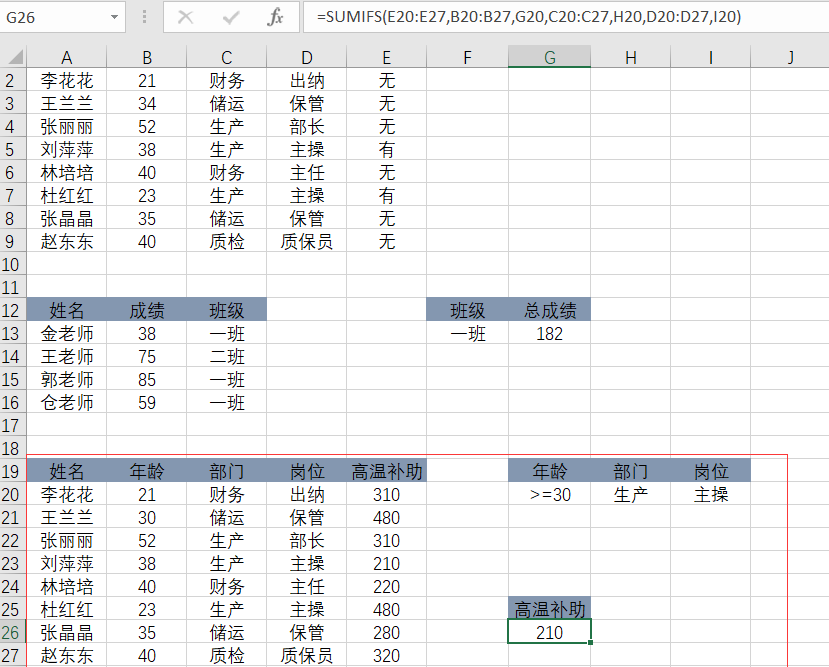829x667 pixels.
Task: Select column H header
Action: [631, 57]
